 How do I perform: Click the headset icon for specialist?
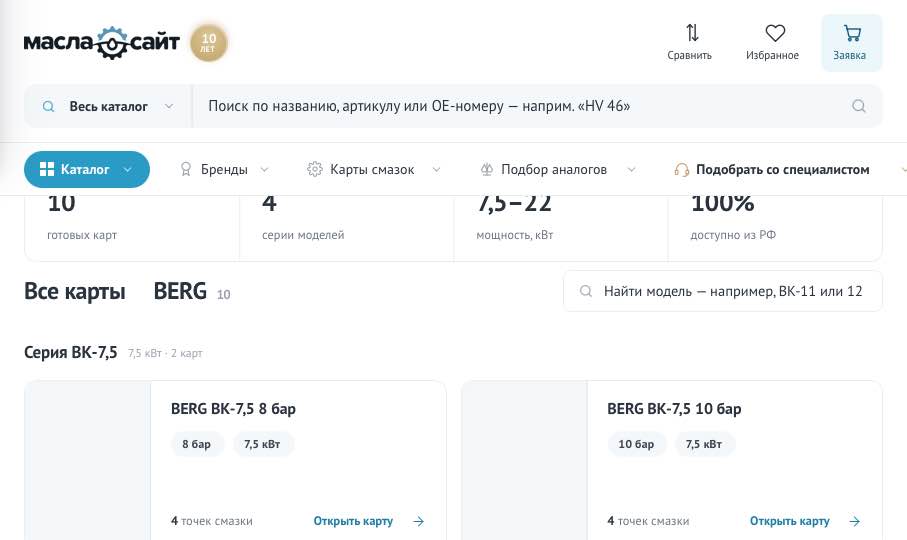(x=682, y=169)
